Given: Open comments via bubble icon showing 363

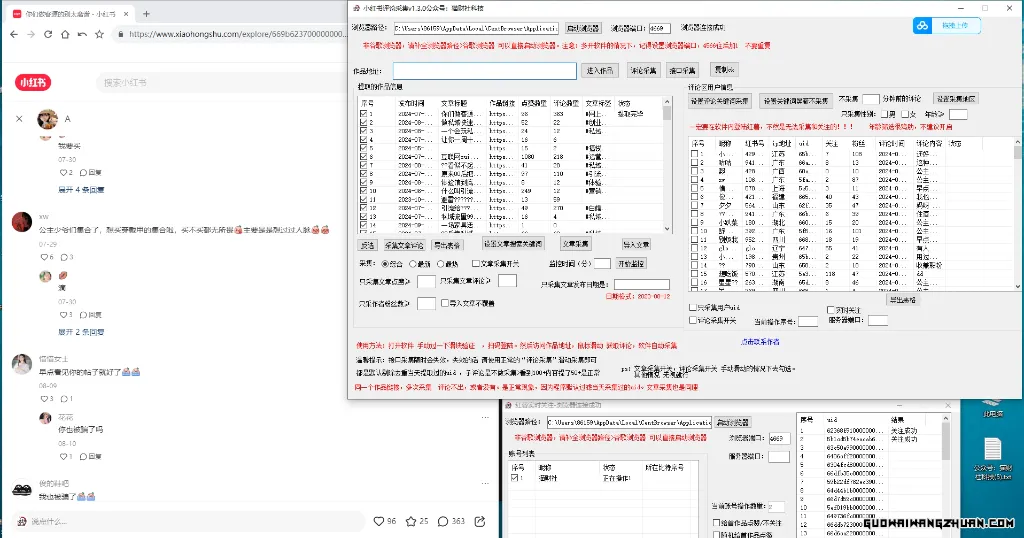Looking at the screenshot, I should click(x=443, y=521).
